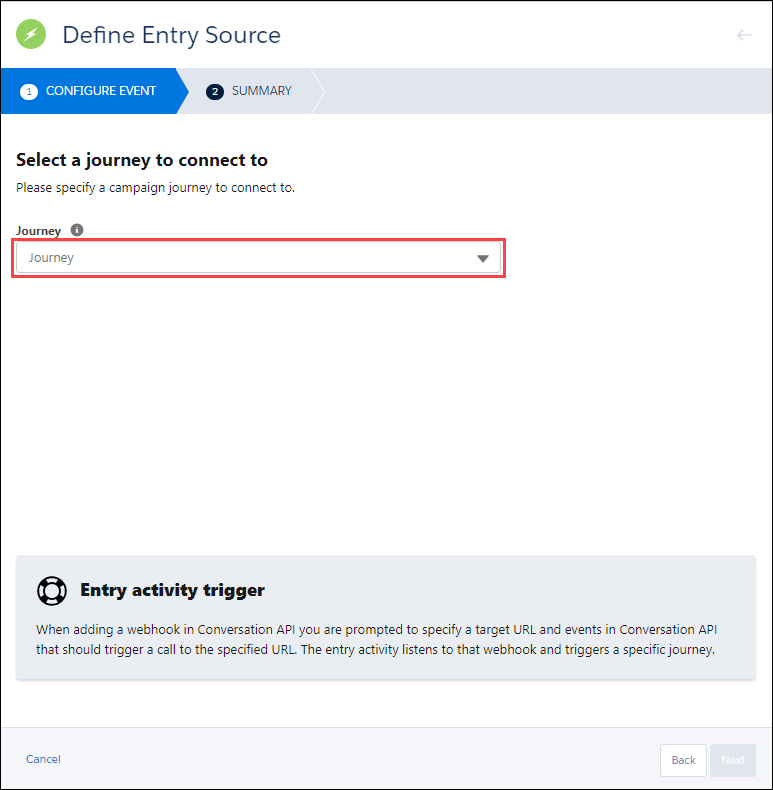
Task: Click the webhook description paragraph
Action: coord(376,640)
